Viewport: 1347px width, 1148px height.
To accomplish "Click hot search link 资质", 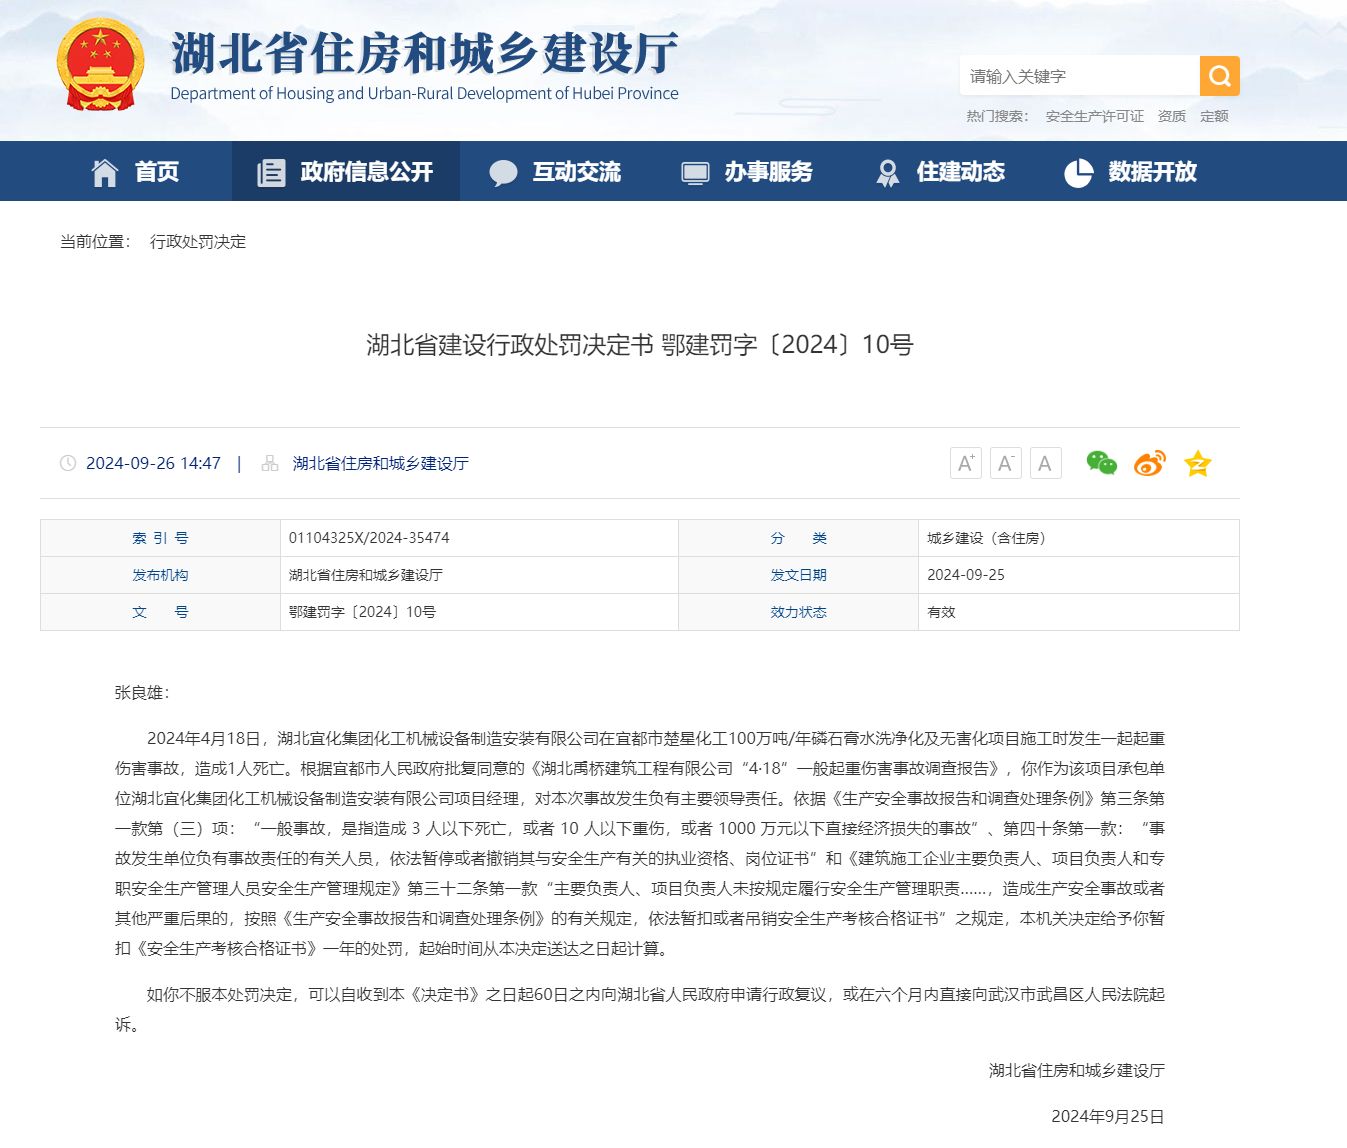I will pos(1172,116).
